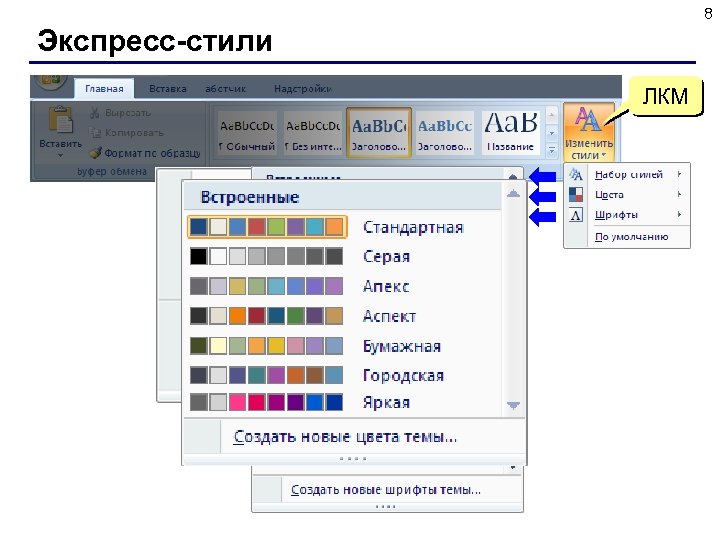Select the Апекс color palette
Screen dimensions: 720x540
click(x=267, y=286)
